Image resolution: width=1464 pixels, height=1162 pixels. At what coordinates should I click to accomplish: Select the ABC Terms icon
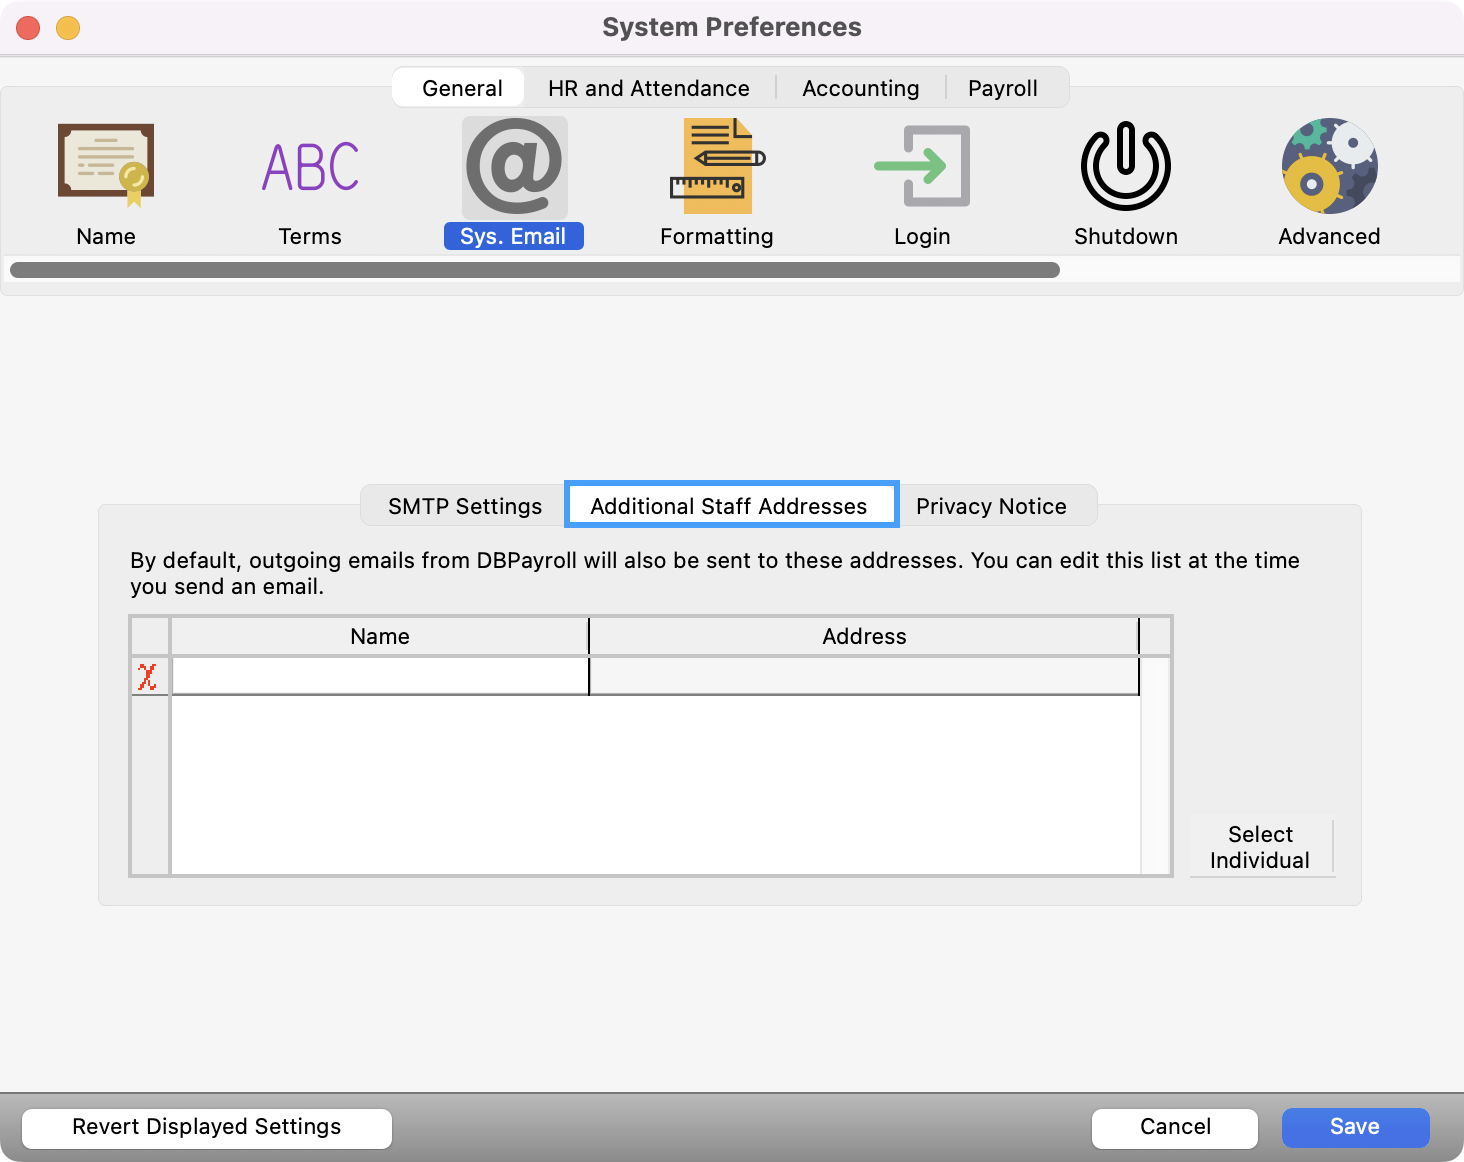(310, 166)
